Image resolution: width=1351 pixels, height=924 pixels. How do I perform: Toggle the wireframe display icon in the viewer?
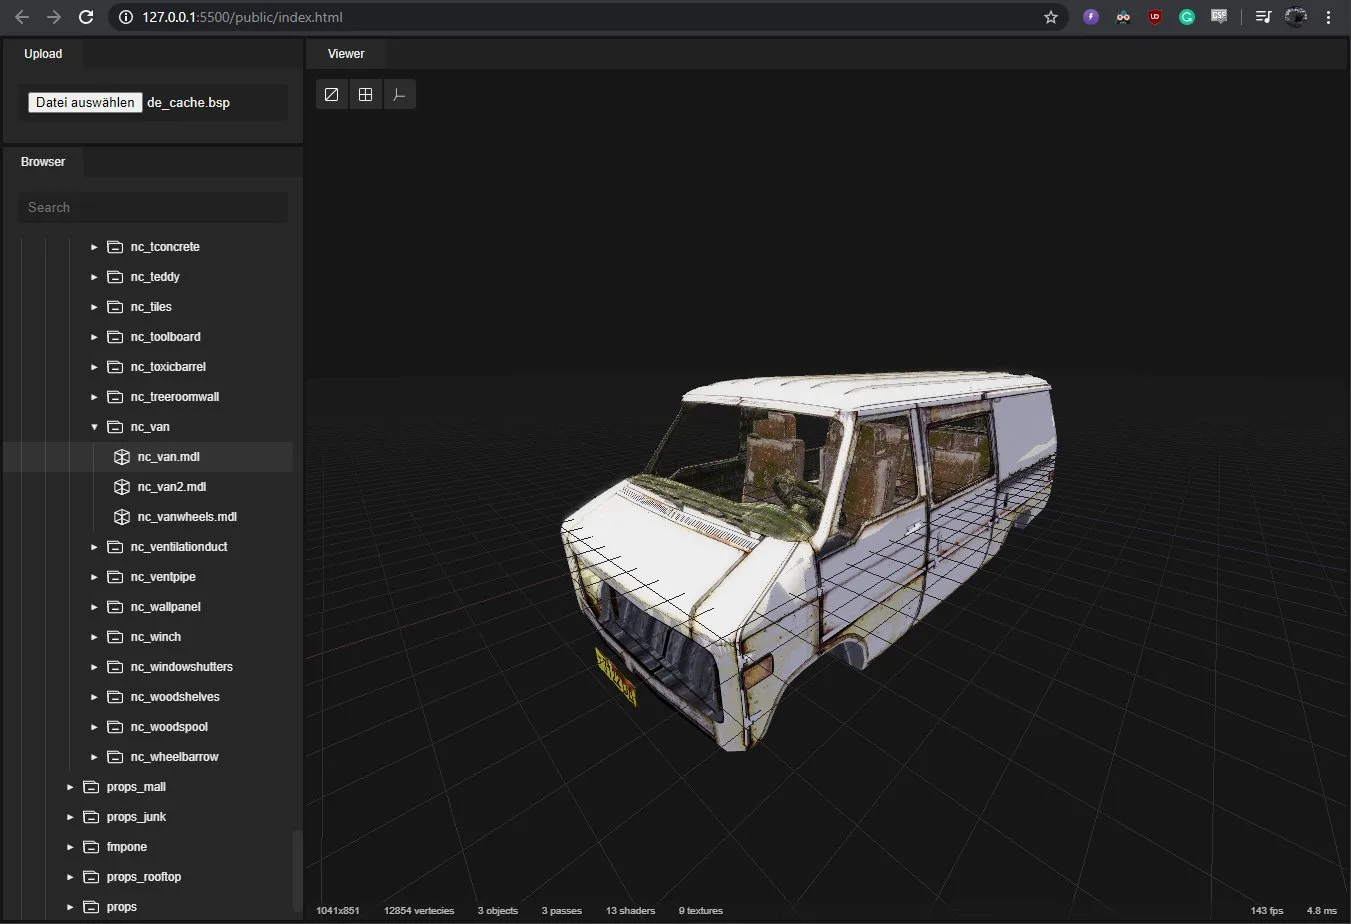point(332,94)
